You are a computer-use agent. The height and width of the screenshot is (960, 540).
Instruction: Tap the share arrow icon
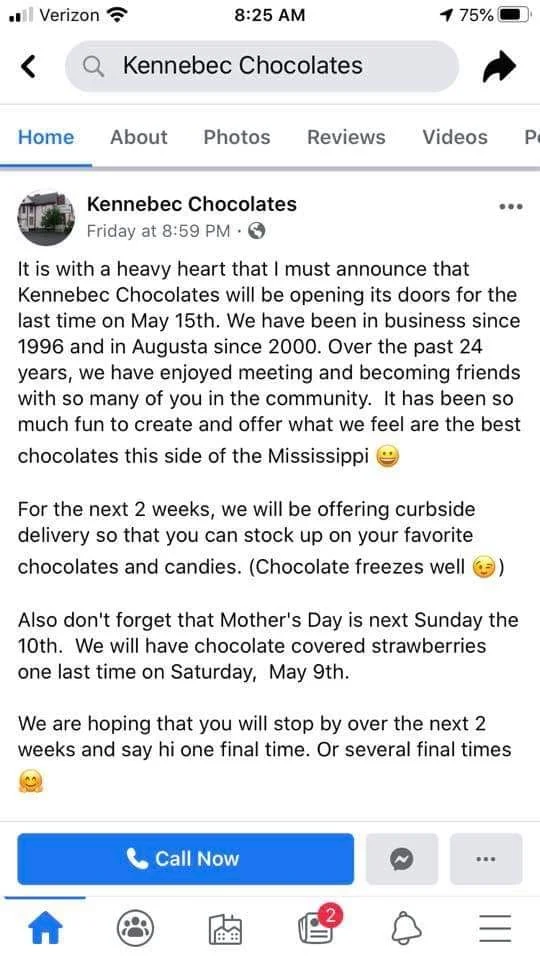[499, 67]
